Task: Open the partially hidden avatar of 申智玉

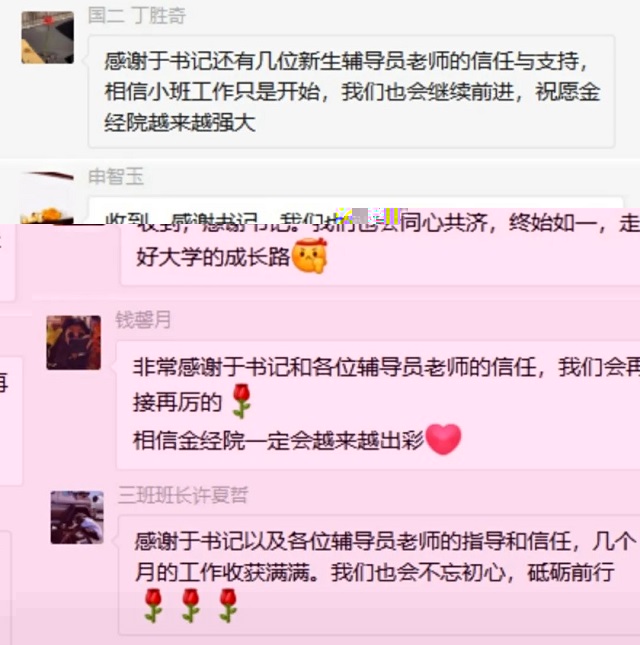Action: 47,198
